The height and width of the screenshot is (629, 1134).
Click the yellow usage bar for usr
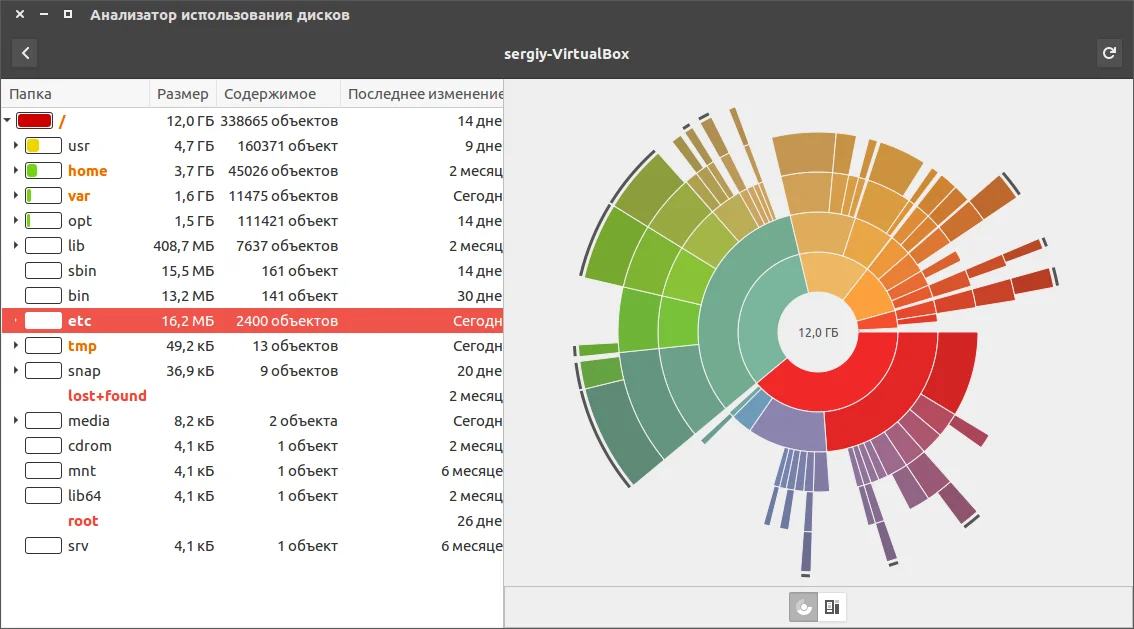(43, 146)
